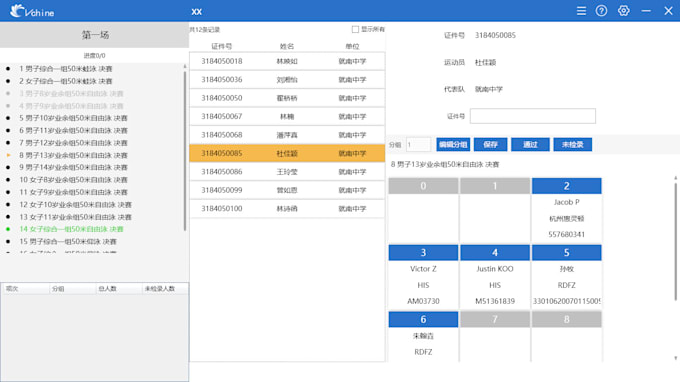Sort by the 单位 column header
Viewport: 680px width, 382px height.
click(x=352, y=46)
